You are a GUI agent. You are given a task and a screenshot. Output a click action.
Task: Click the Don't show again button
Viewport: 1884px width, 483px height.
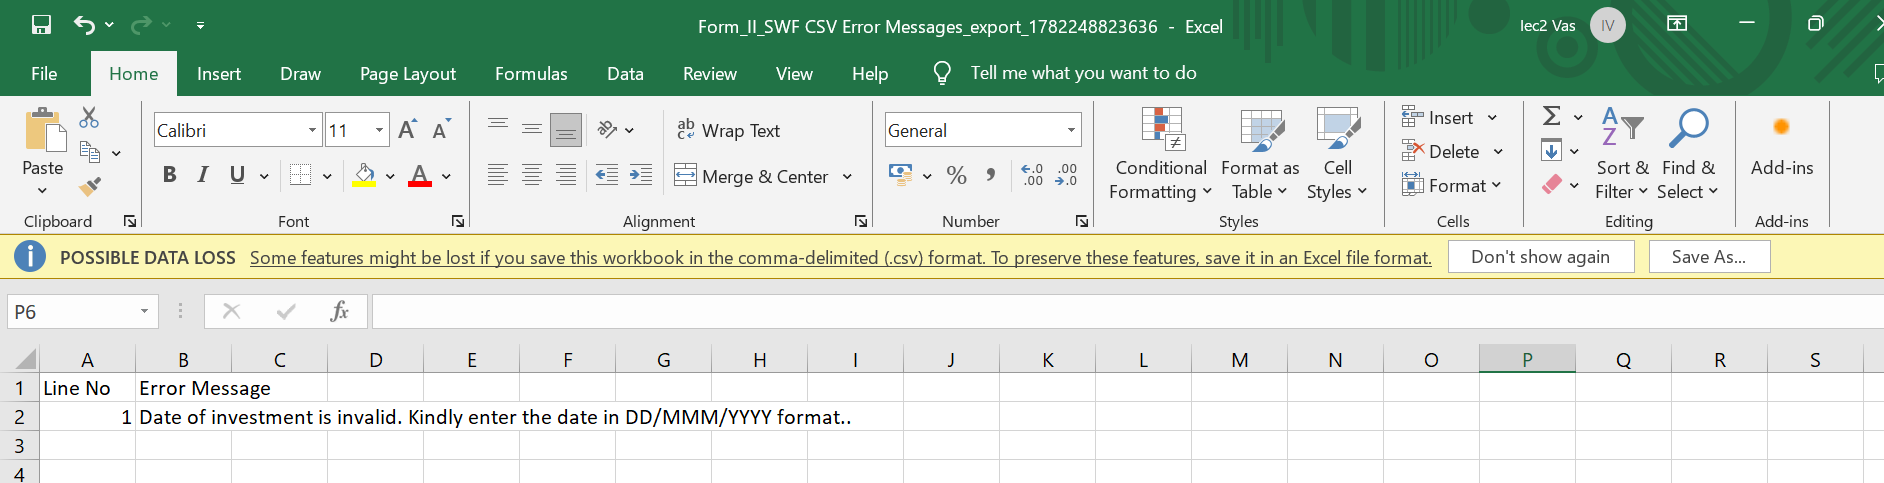(1541, 257)
